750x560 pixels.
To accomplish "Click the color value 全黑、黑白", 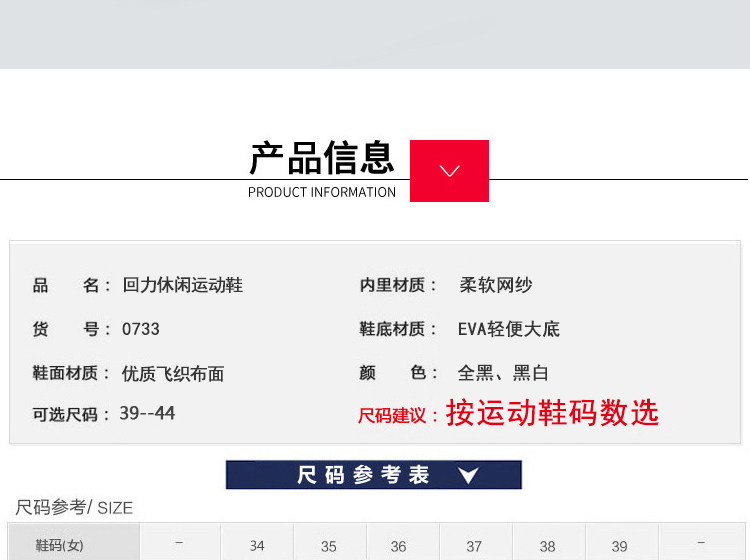I will [x=503, y=373].
